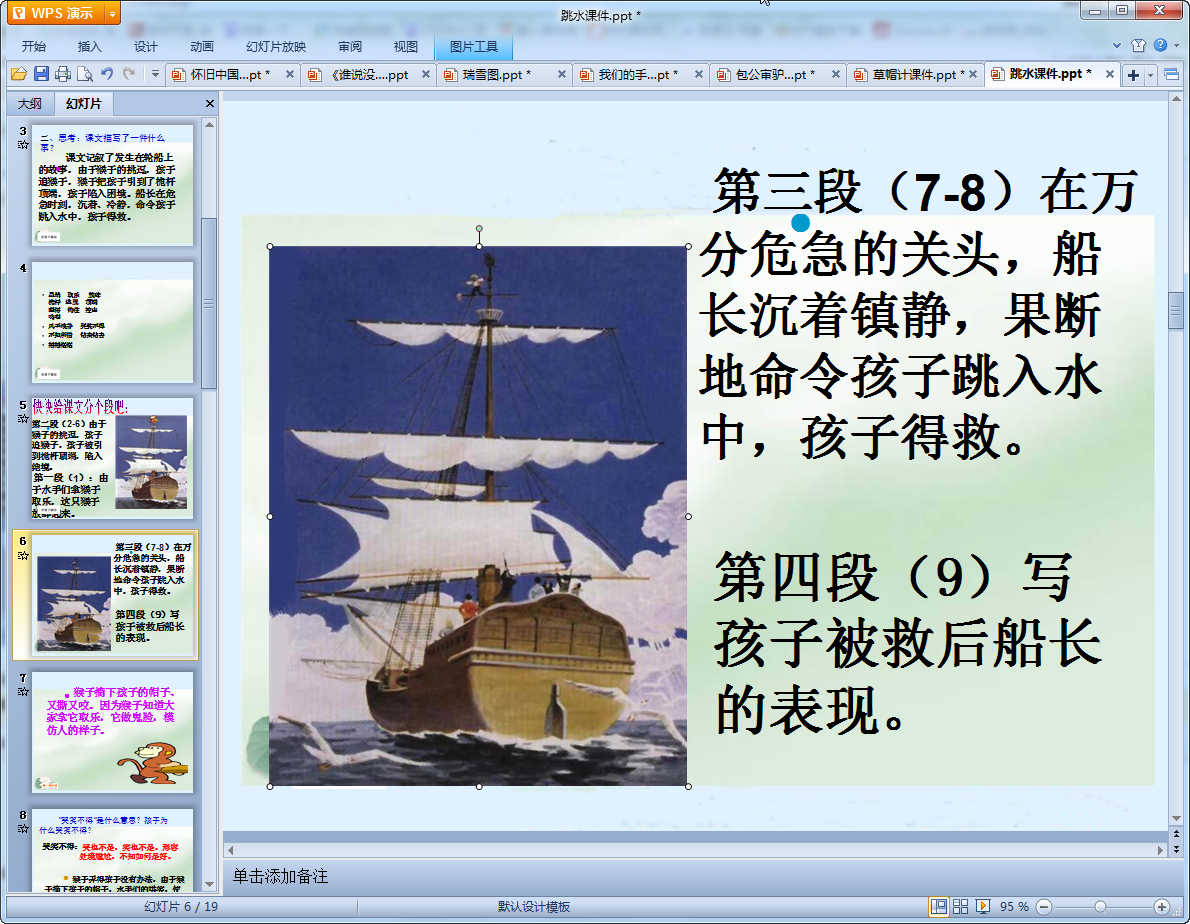Zoom in with the plus button

(1161, 907)
